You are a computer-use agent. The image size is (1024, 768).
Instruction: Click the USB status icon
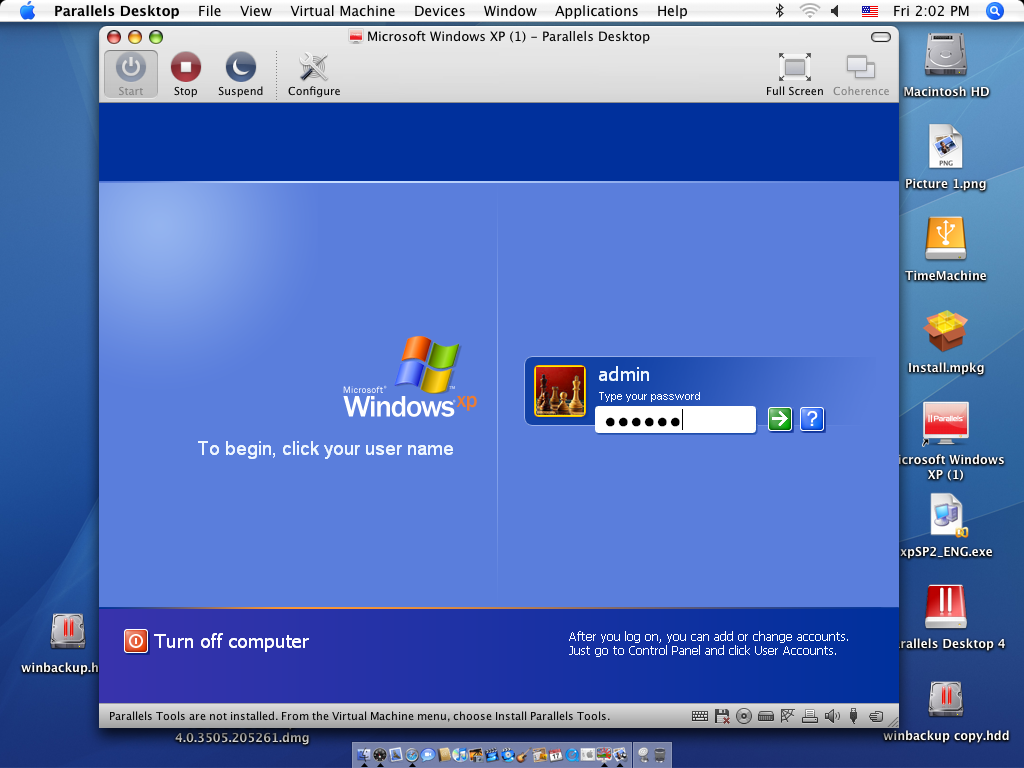(x=854, y=716)
